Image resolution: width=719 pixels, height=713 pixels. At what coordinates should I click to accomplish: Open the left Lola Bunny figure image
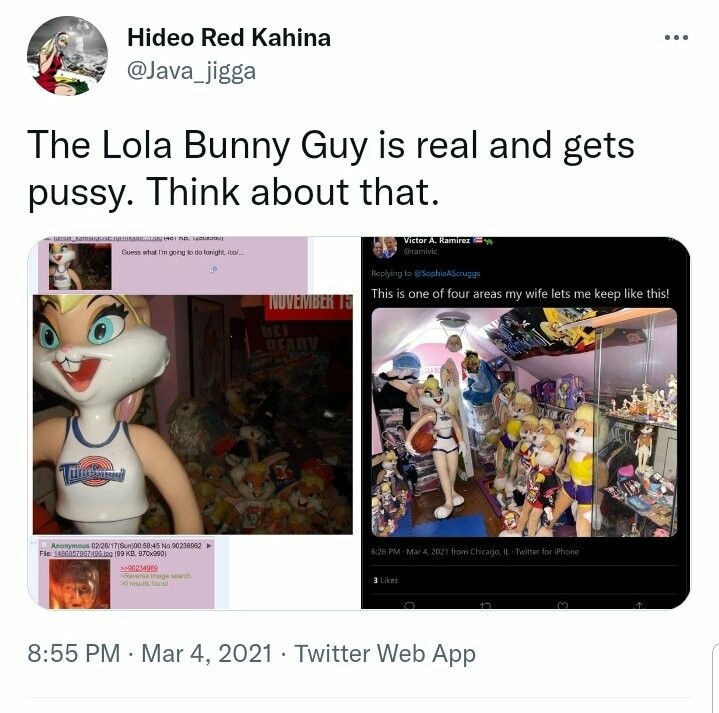click(x=193, y=415)
